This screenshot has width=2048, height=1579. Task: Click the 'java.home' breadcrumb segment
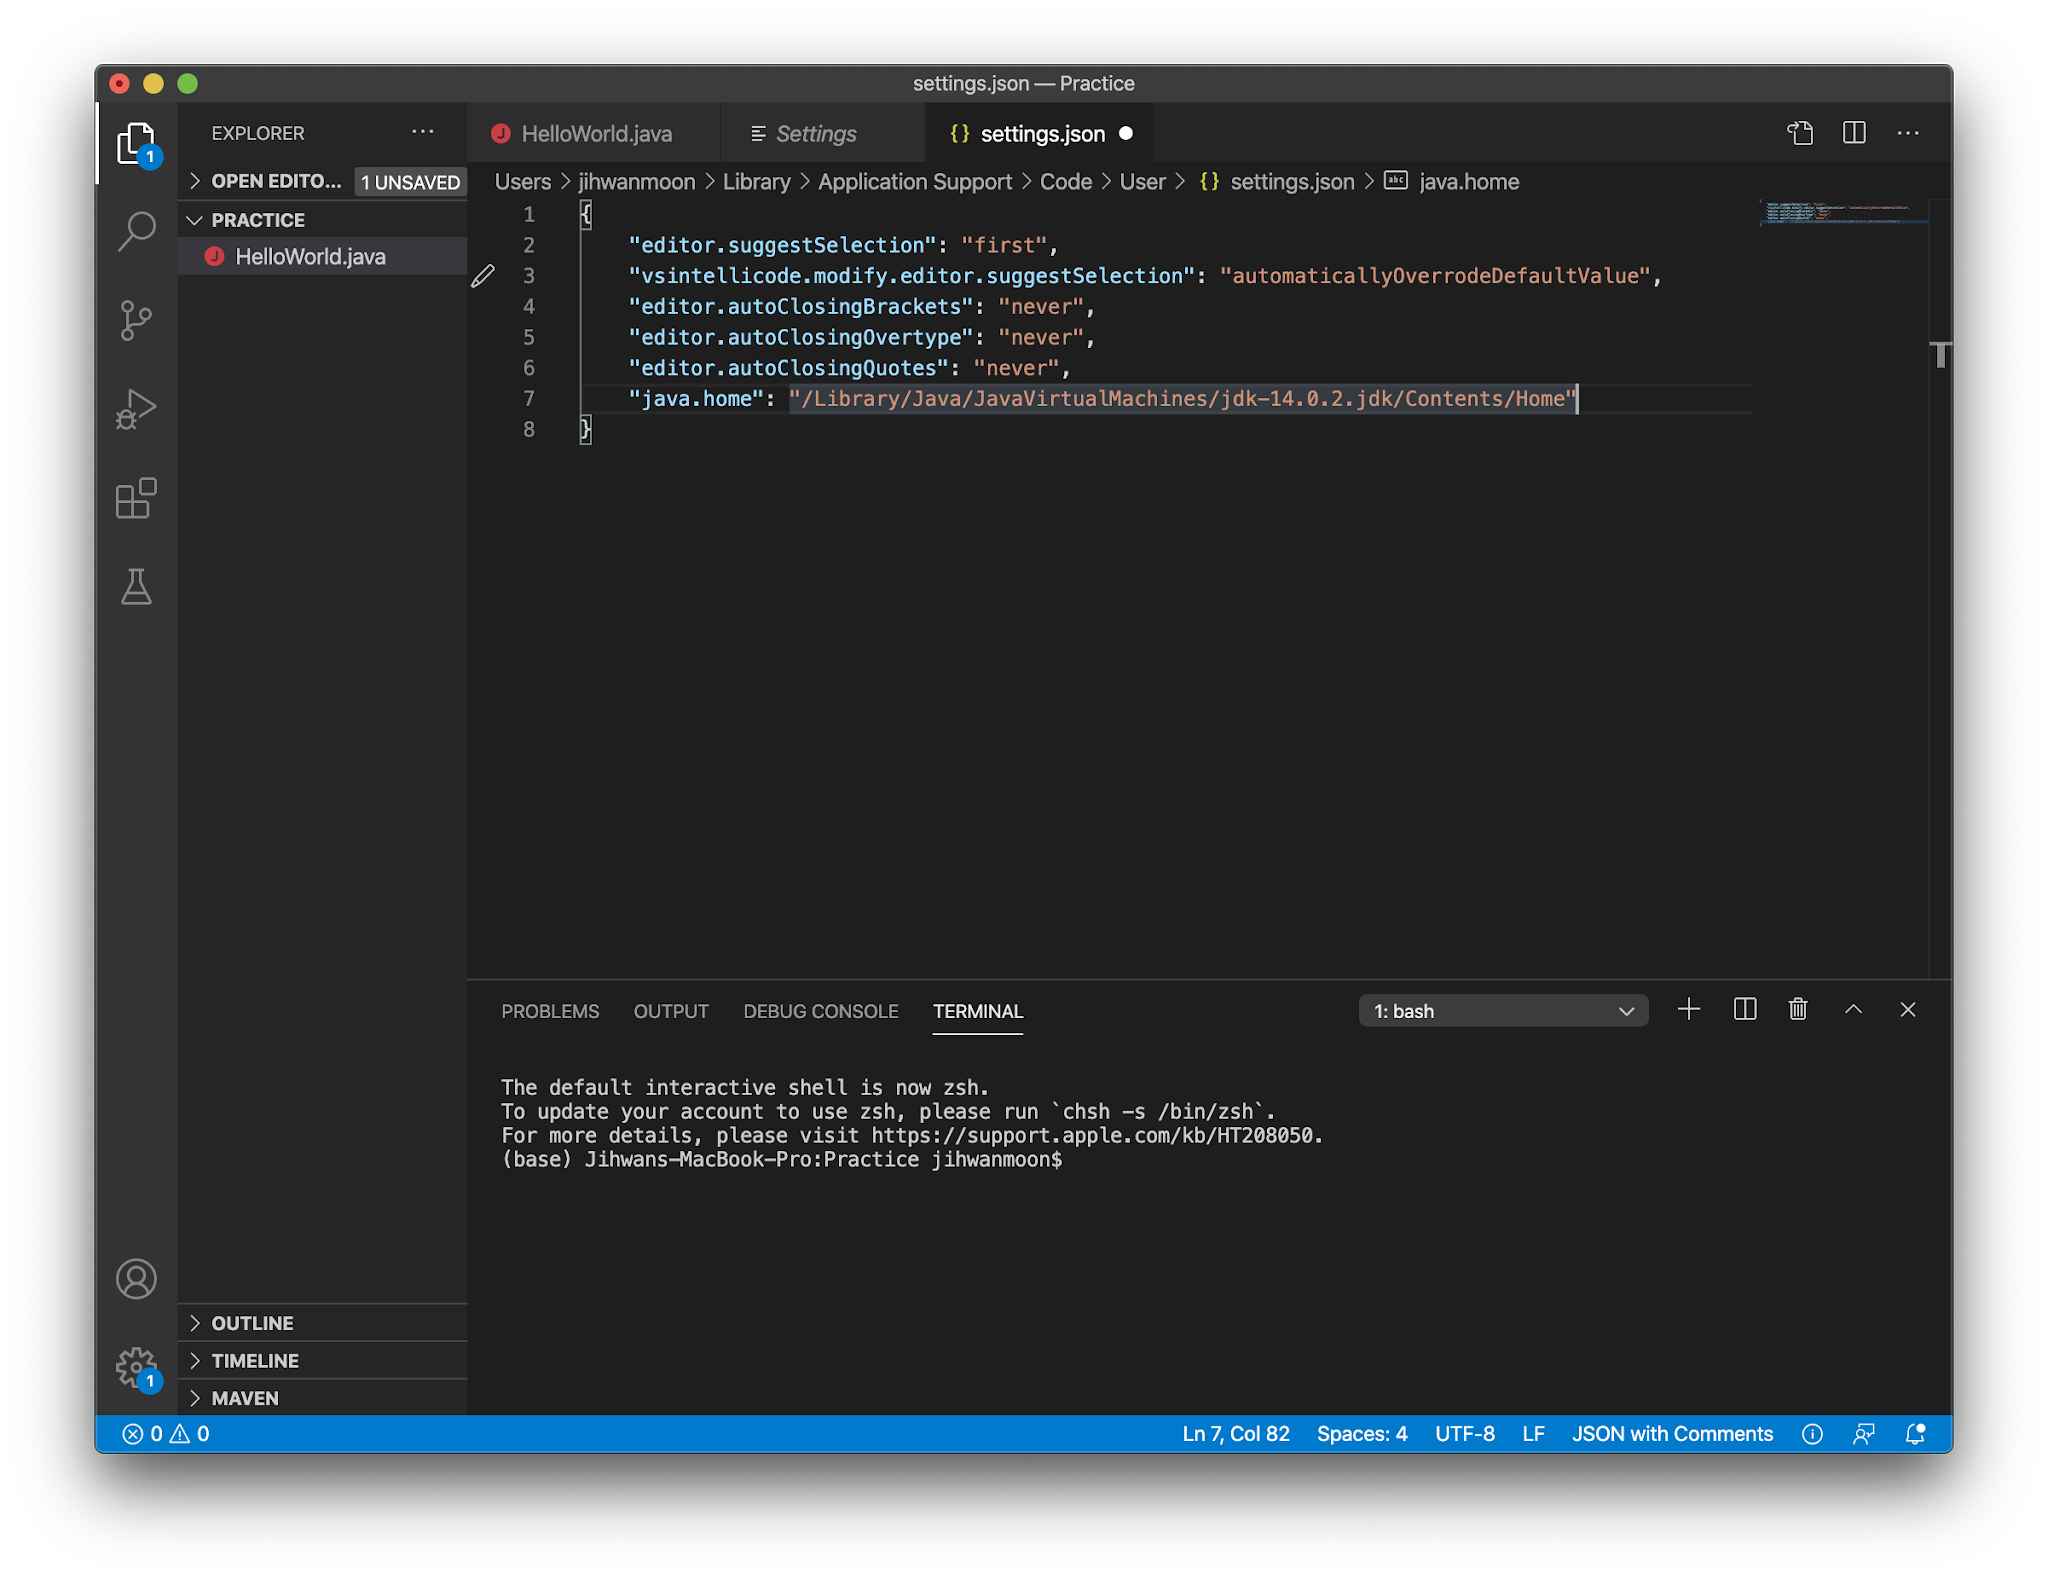[x=1469, y=182]
